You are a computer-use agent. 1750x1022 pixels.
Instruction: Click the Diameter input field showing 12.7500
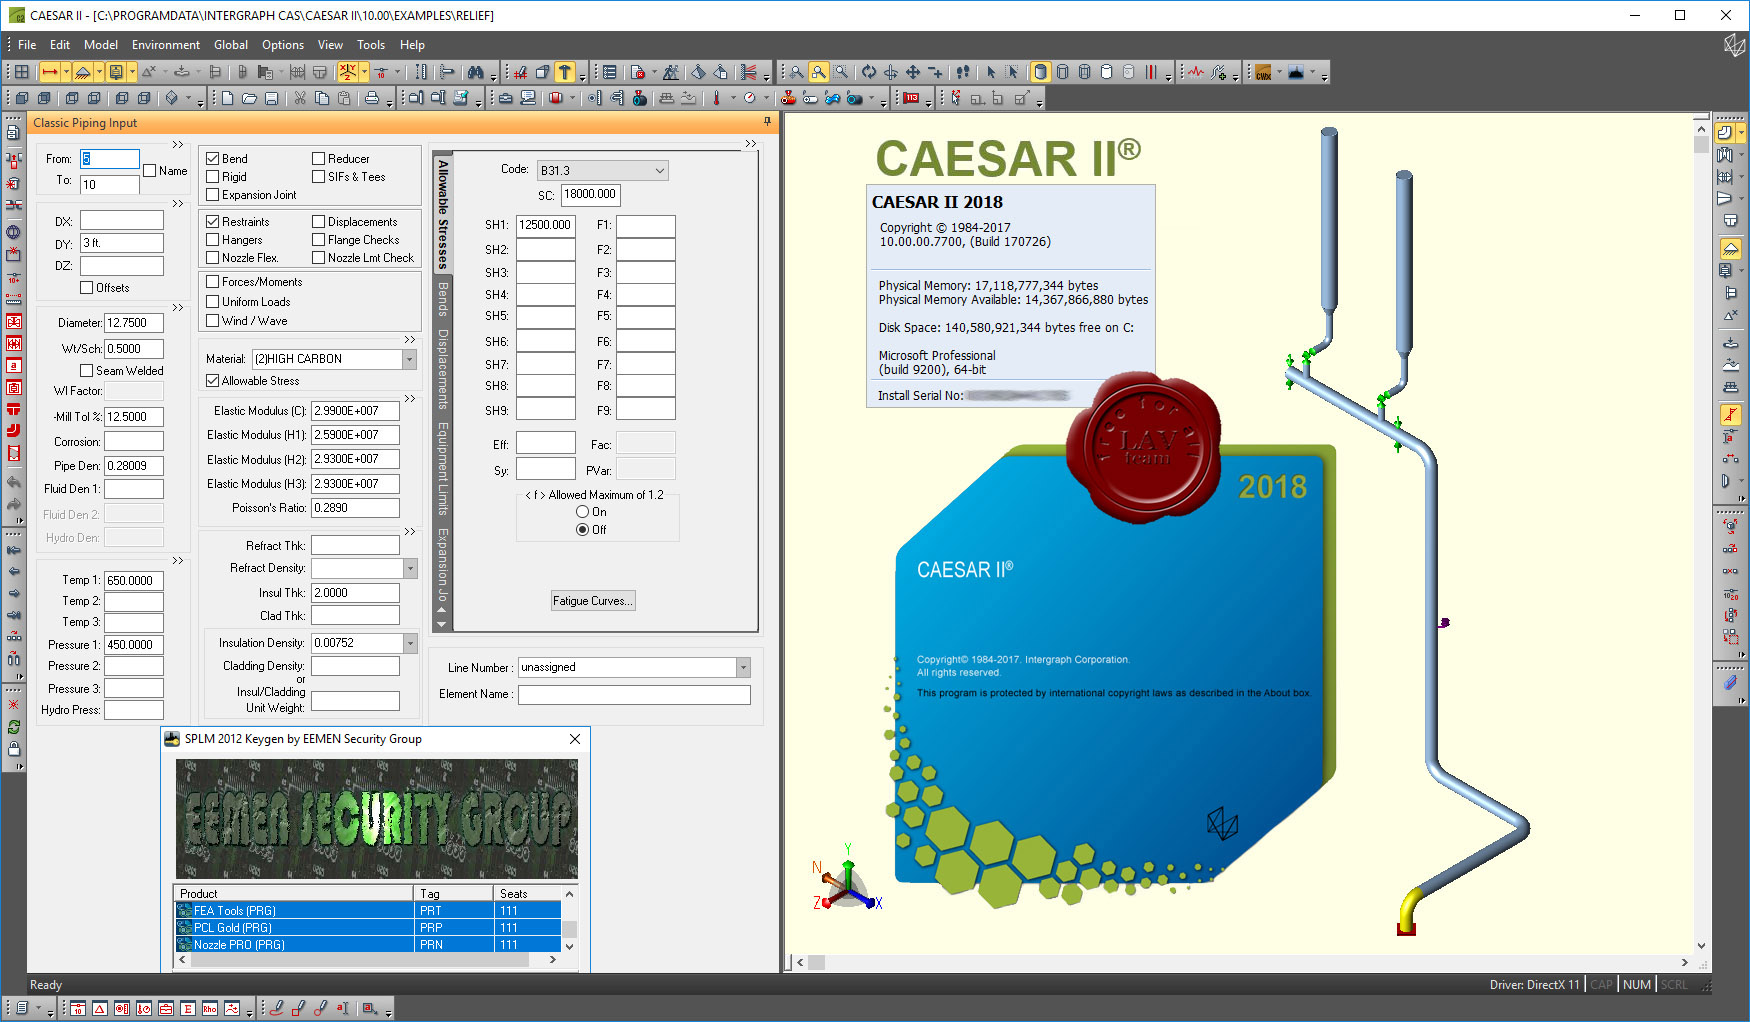(x=134, y=323)
